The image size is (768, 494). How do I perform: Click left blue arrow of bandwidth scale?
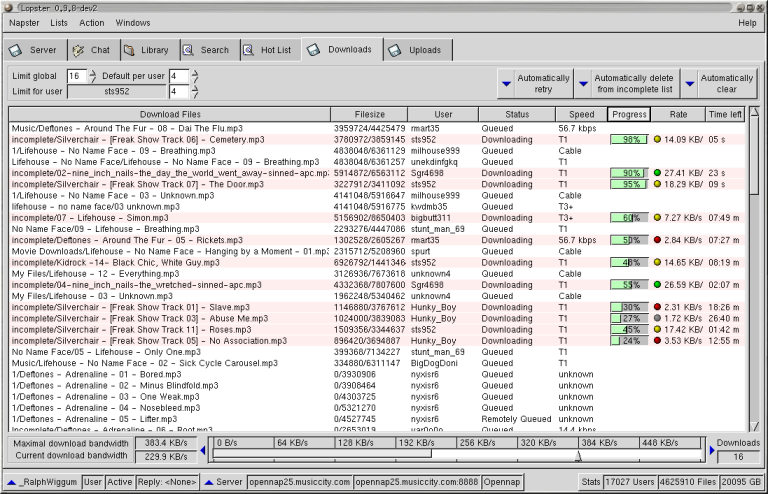click(203, 450)
